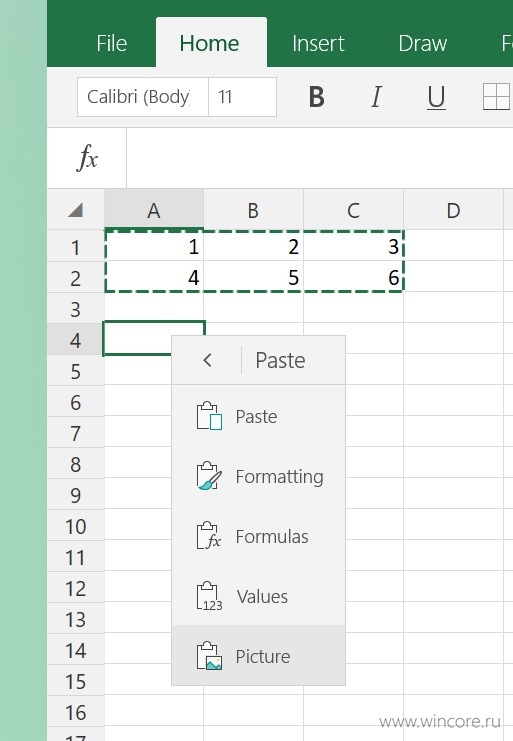513x741 pixels.
Task: Open the font size 11 box
Action: point(242,97)
